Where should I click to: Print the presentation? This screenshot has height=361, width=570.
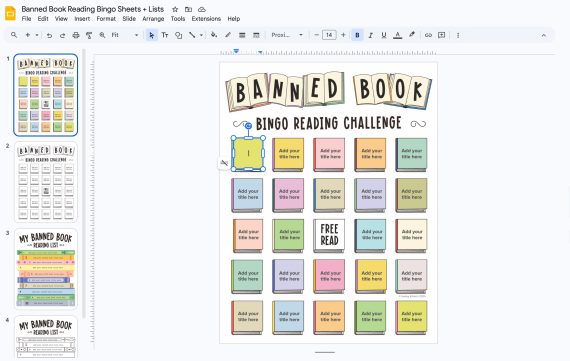pyautogui.click(x=76, y=35)
